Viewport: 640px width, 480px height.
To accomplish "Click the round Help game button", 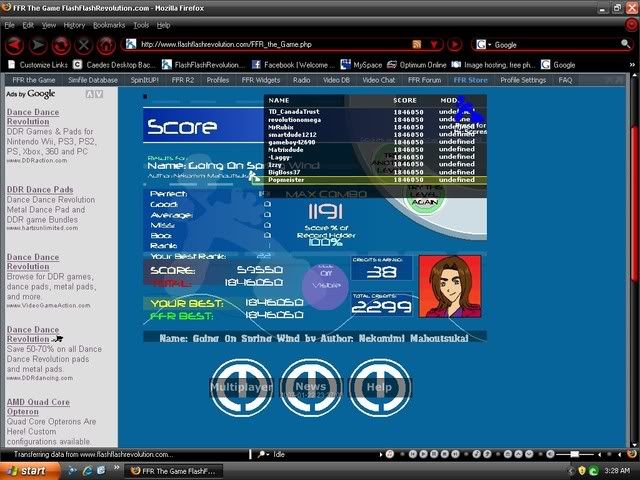I will point(379,386).
